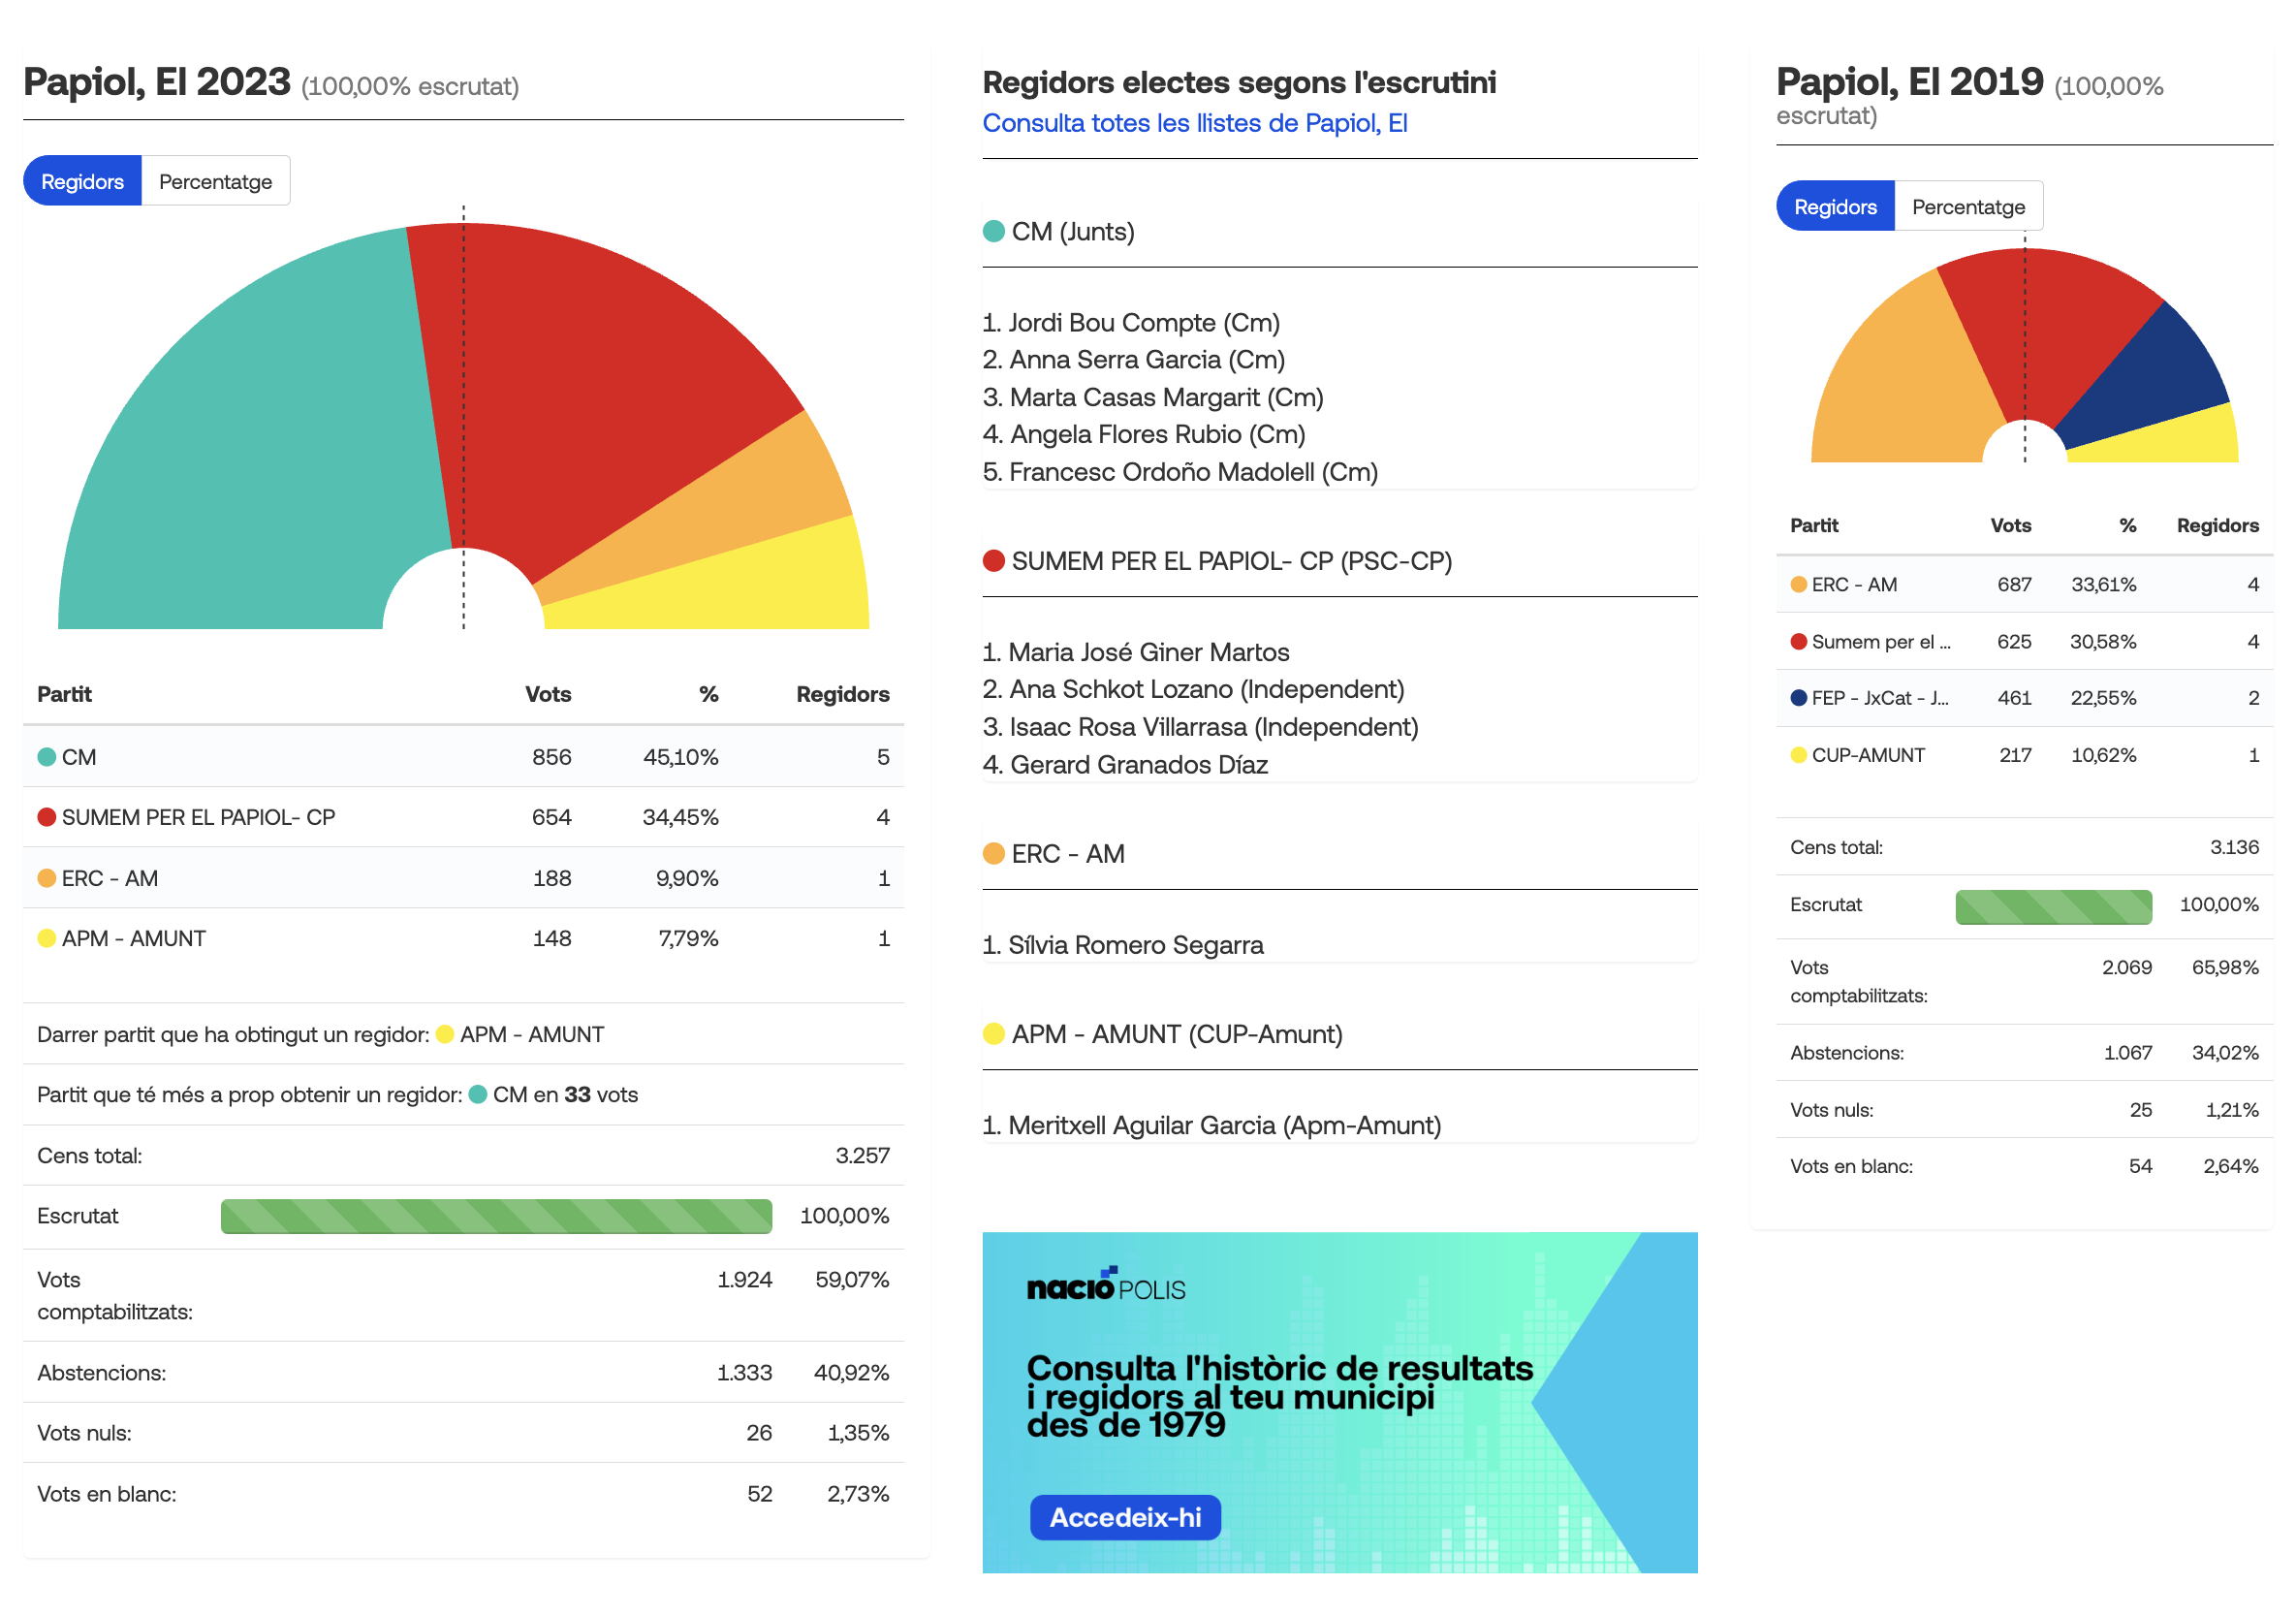Click the 'Regidors electes segons l'escrutini' heading

point(1239,82)
